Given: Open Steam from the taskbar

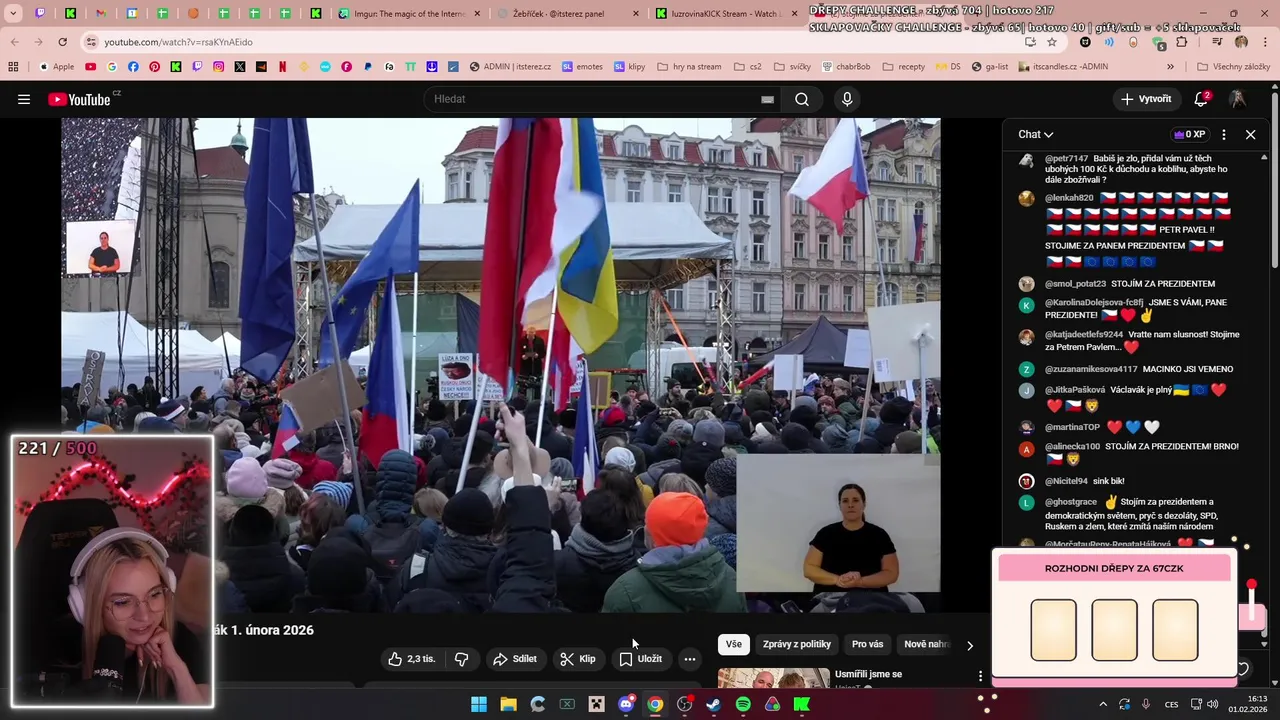Looking at the screenshot, I should [713, 704].
